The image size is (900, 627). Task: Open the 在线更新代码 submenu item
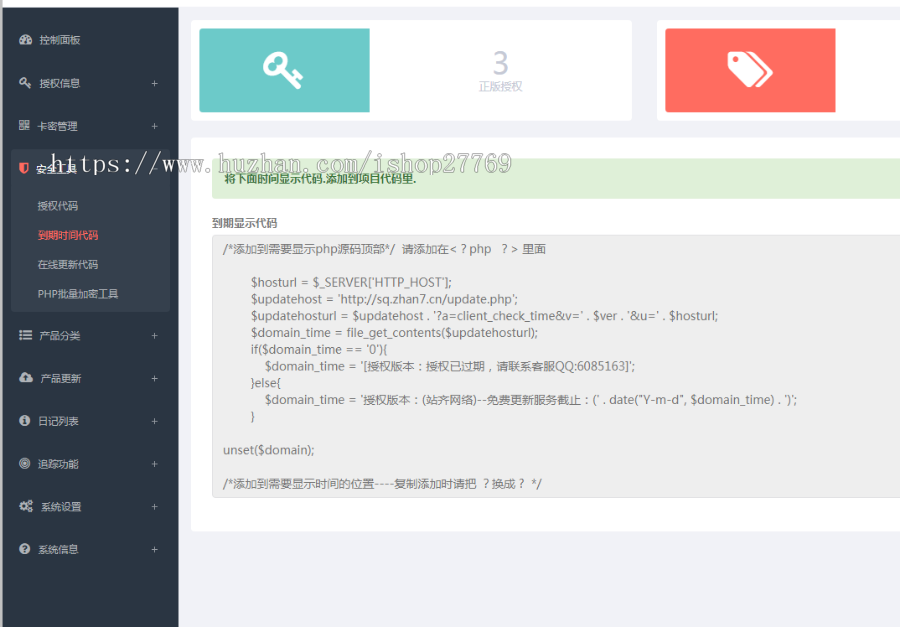click(68, 265)
